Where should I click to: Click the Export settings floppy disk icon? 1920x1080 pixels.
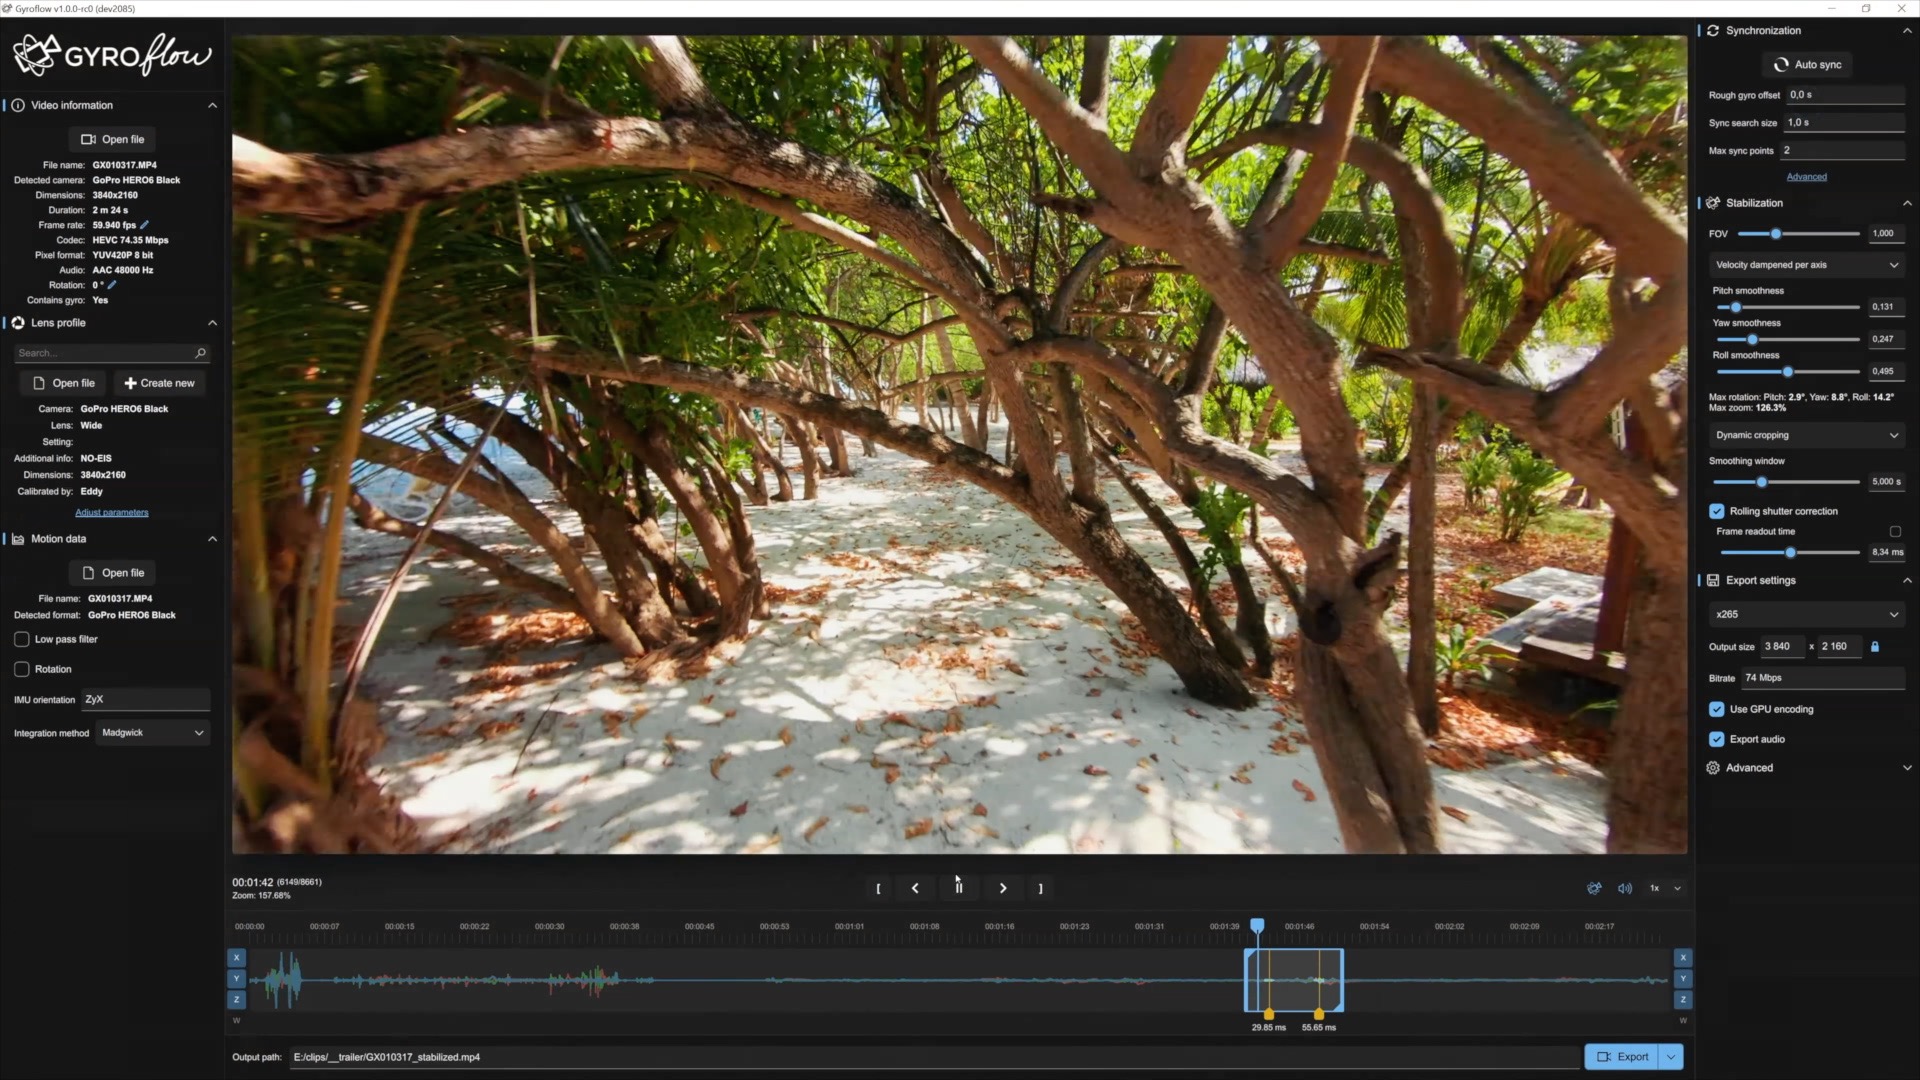click(1713, 581)
